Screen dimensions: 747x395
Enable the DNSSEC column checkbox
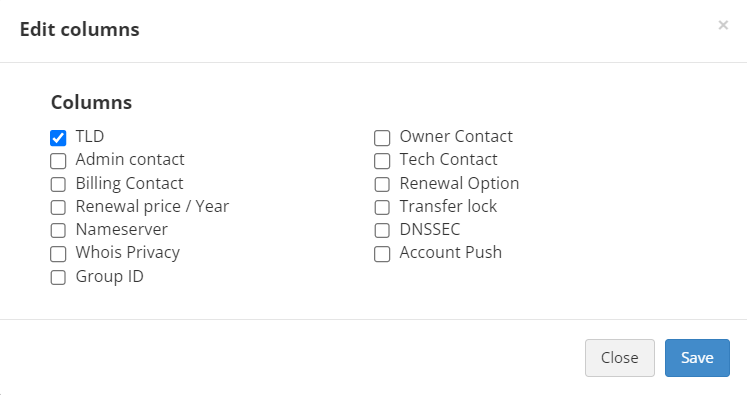pos(382,231)
